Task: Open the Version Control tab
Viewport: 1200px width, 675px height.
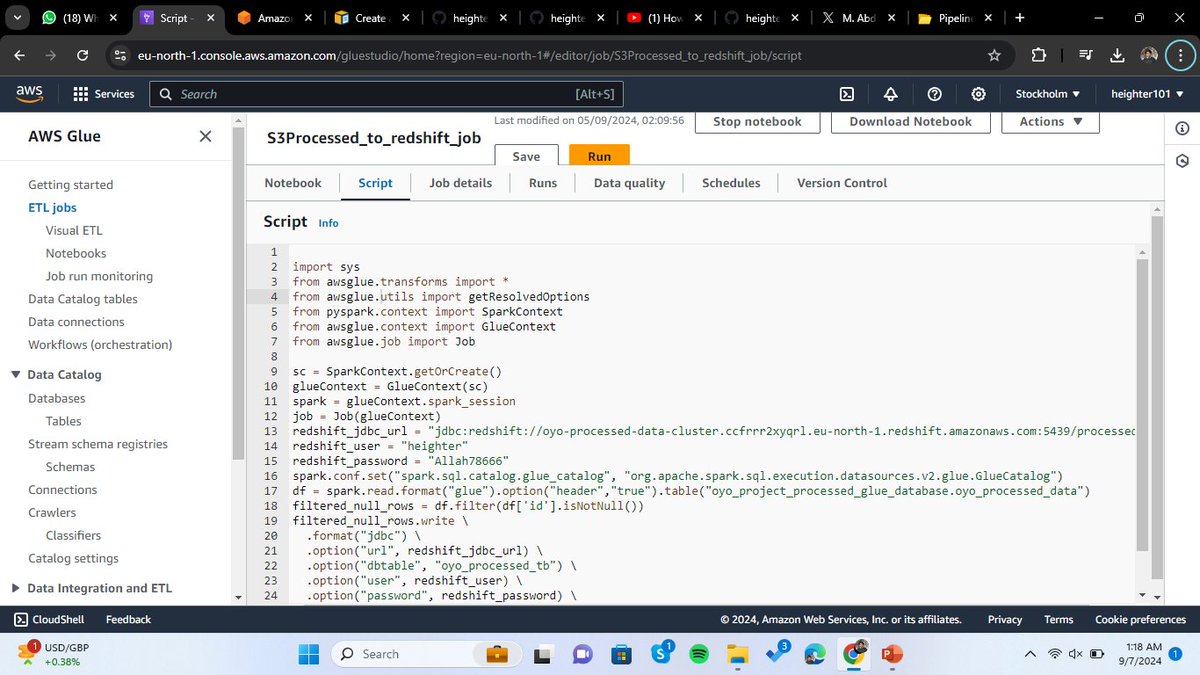Action: click(x=842, y=183)
